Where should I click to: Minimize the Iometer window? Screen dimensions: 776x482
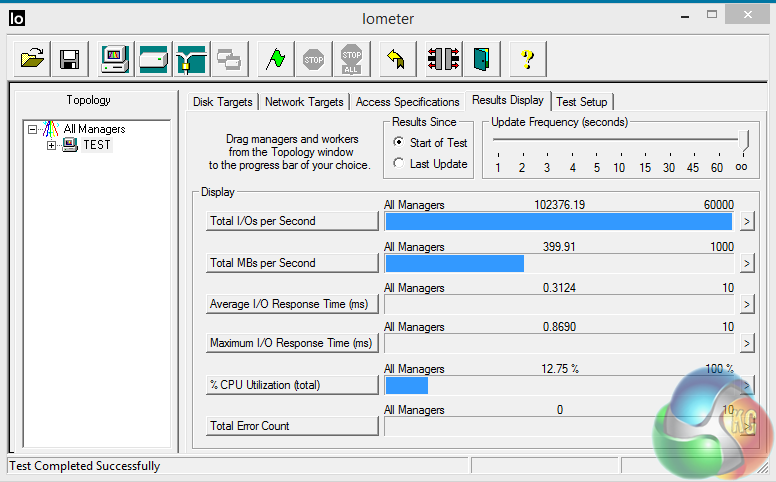tap(685, 16)
